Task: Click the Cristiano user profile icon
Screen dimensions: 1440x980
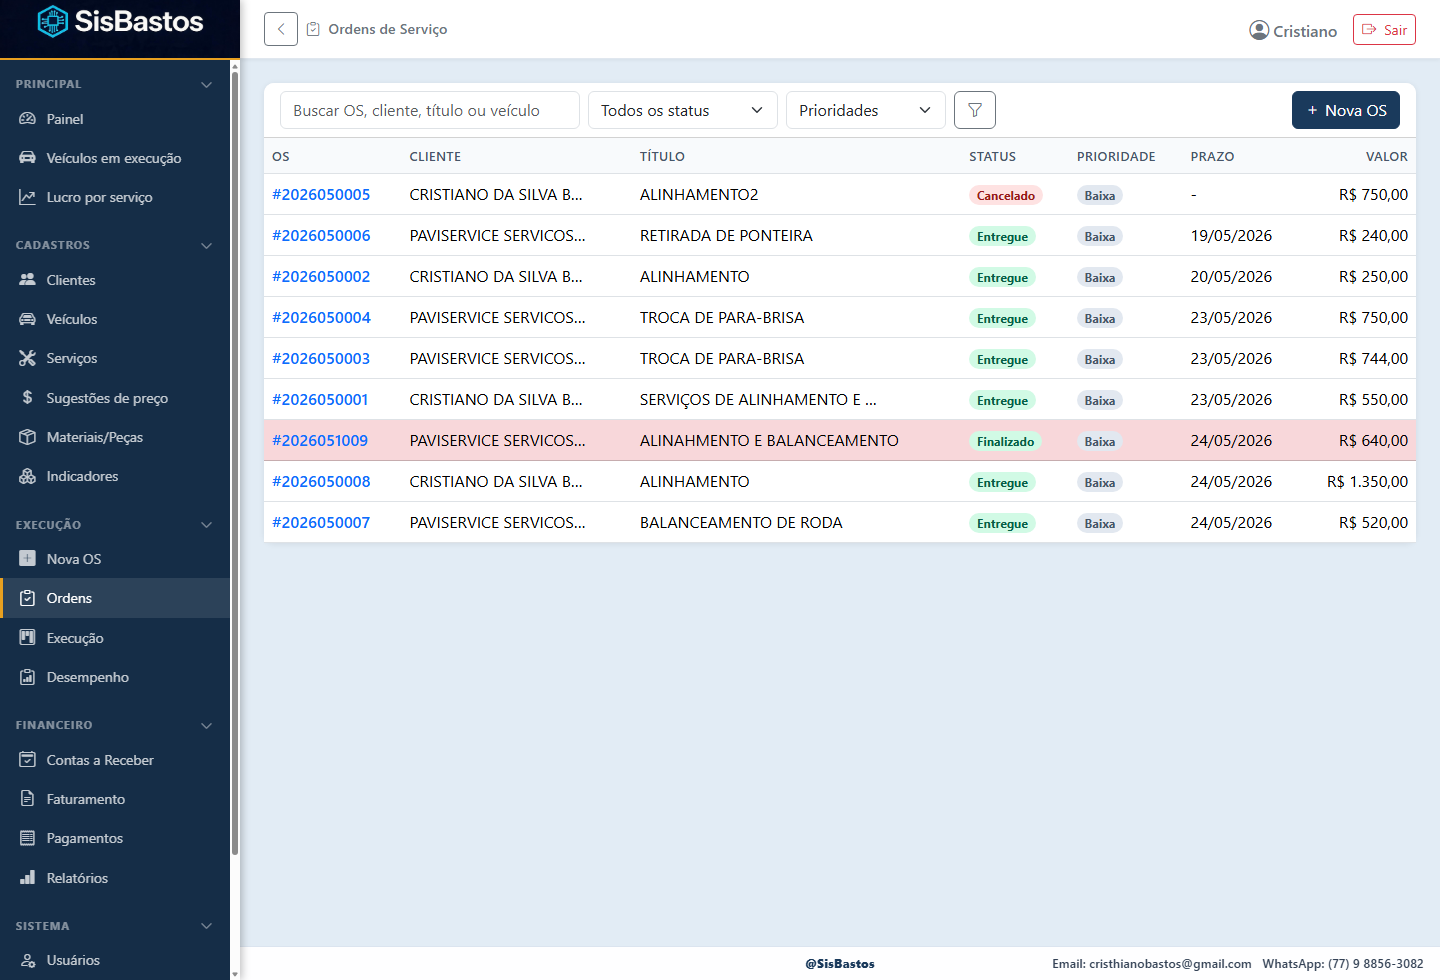Action: [1259, 30]
